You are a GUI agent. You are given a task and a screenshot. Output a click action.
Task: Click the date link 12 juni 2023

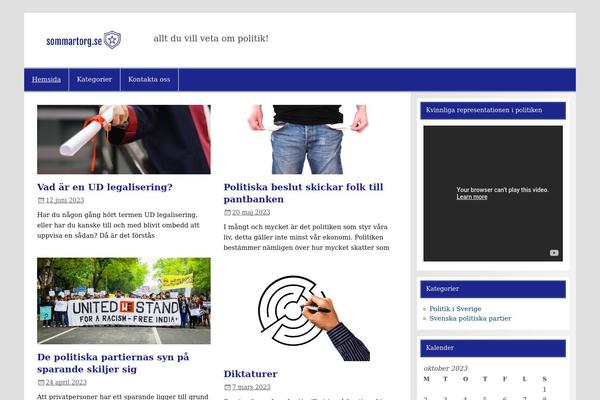tap(65, 200)
